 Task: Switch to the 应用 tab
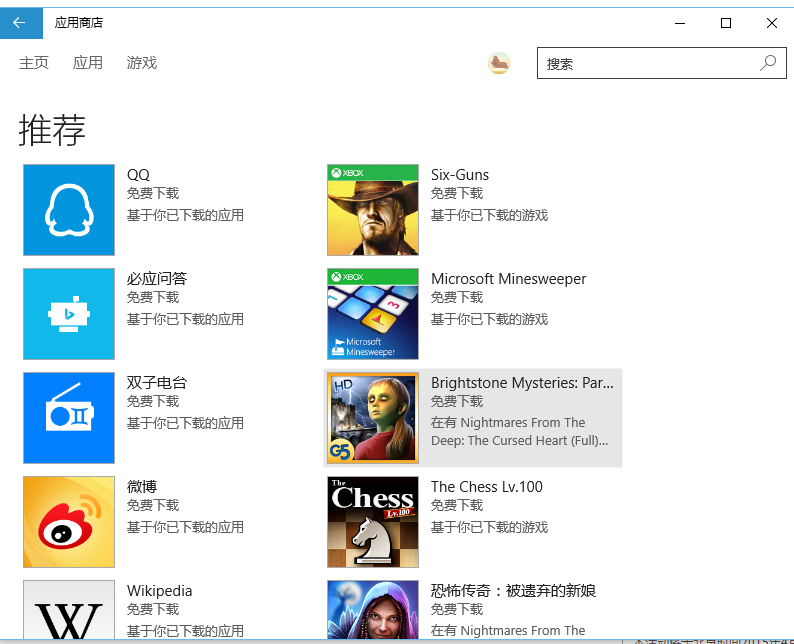[88, 63]
